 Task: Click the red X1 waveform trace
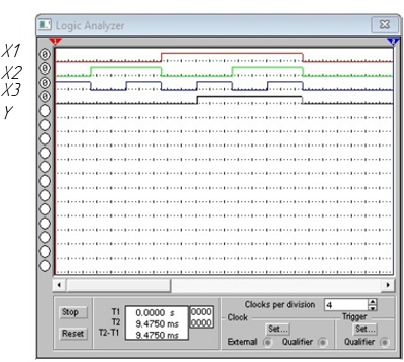tap(232, 53)
